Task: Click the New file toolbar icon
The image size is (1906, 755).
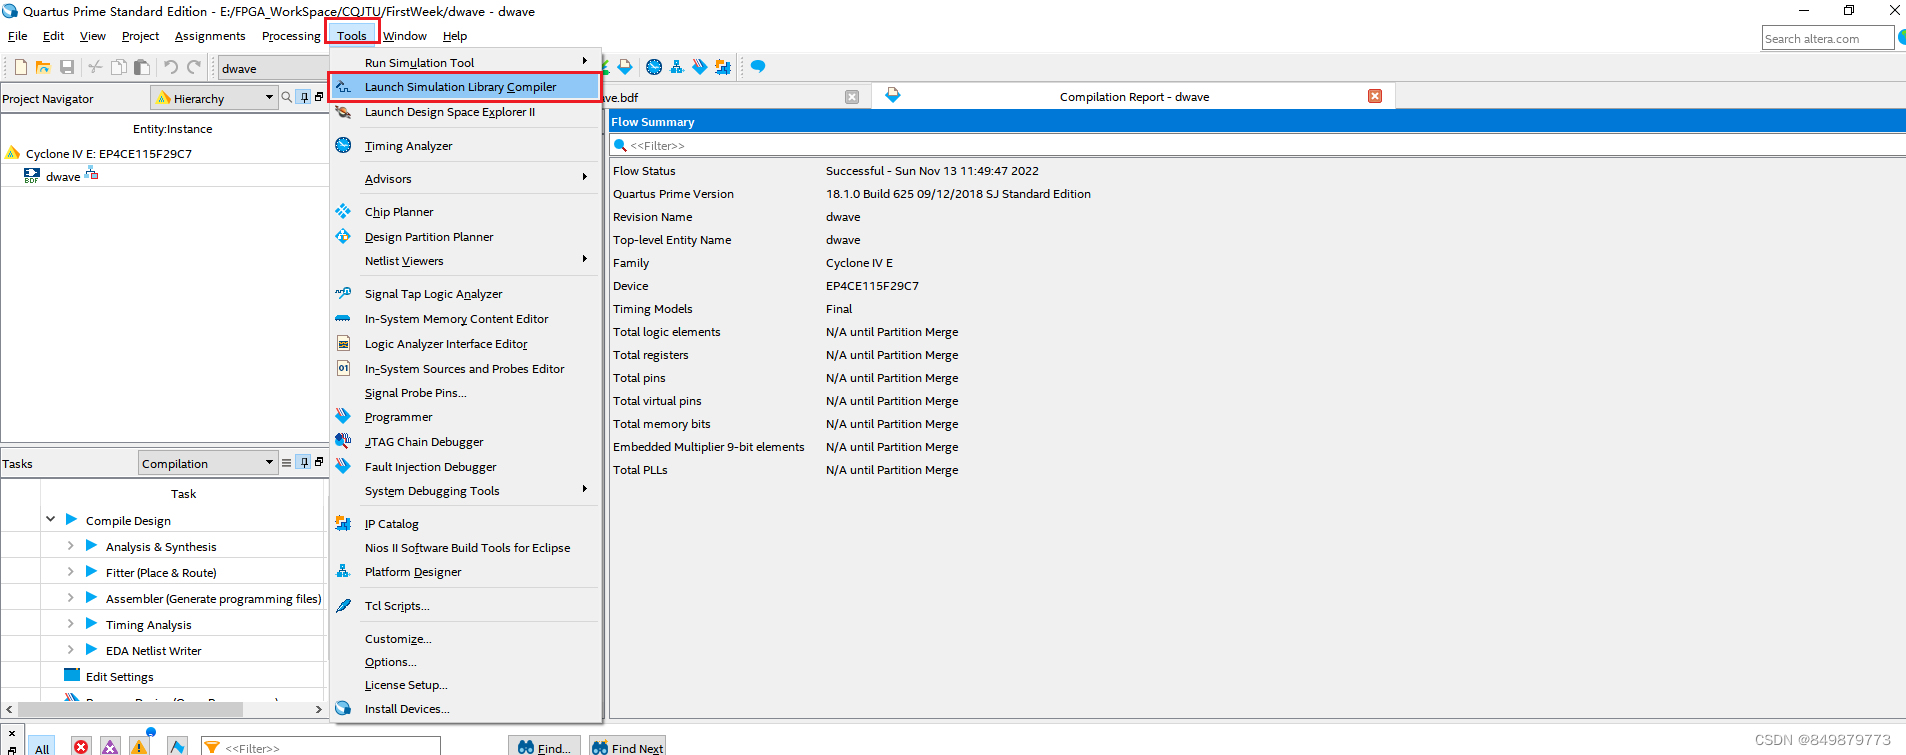Action: tap(20, 67)
